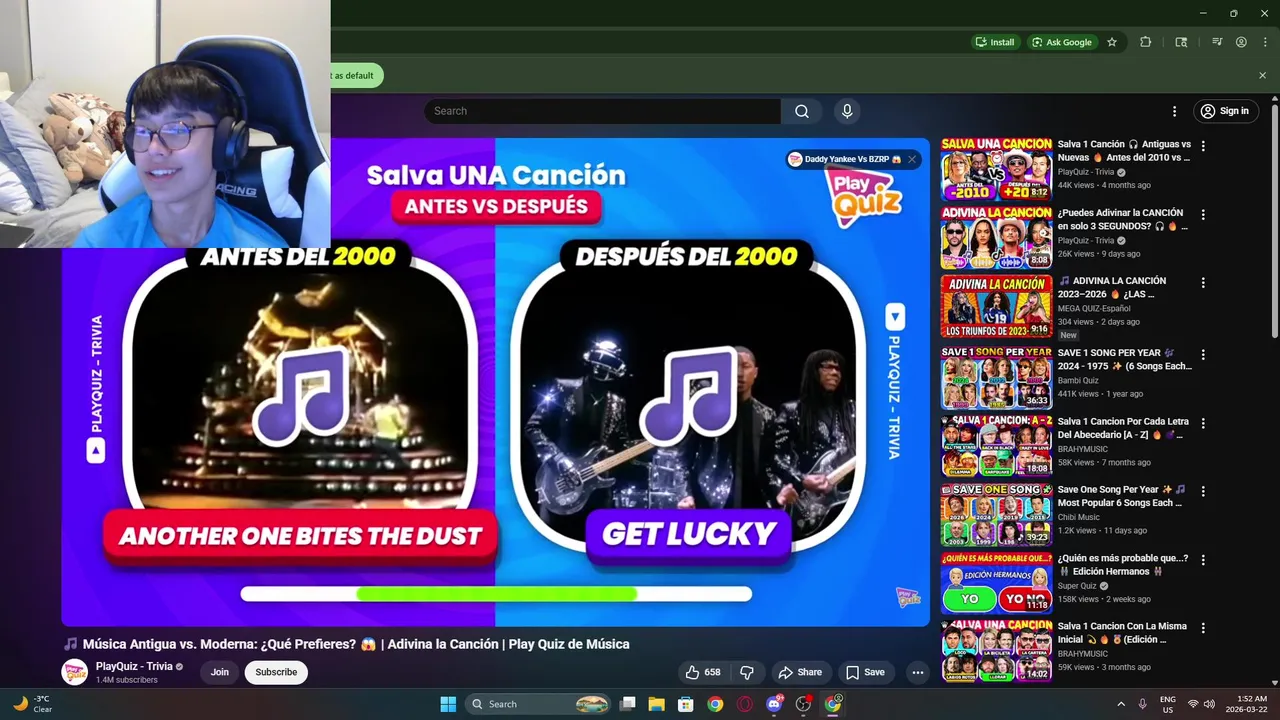
Task: Click the YouTube search input field
Action: pos(602,111)
